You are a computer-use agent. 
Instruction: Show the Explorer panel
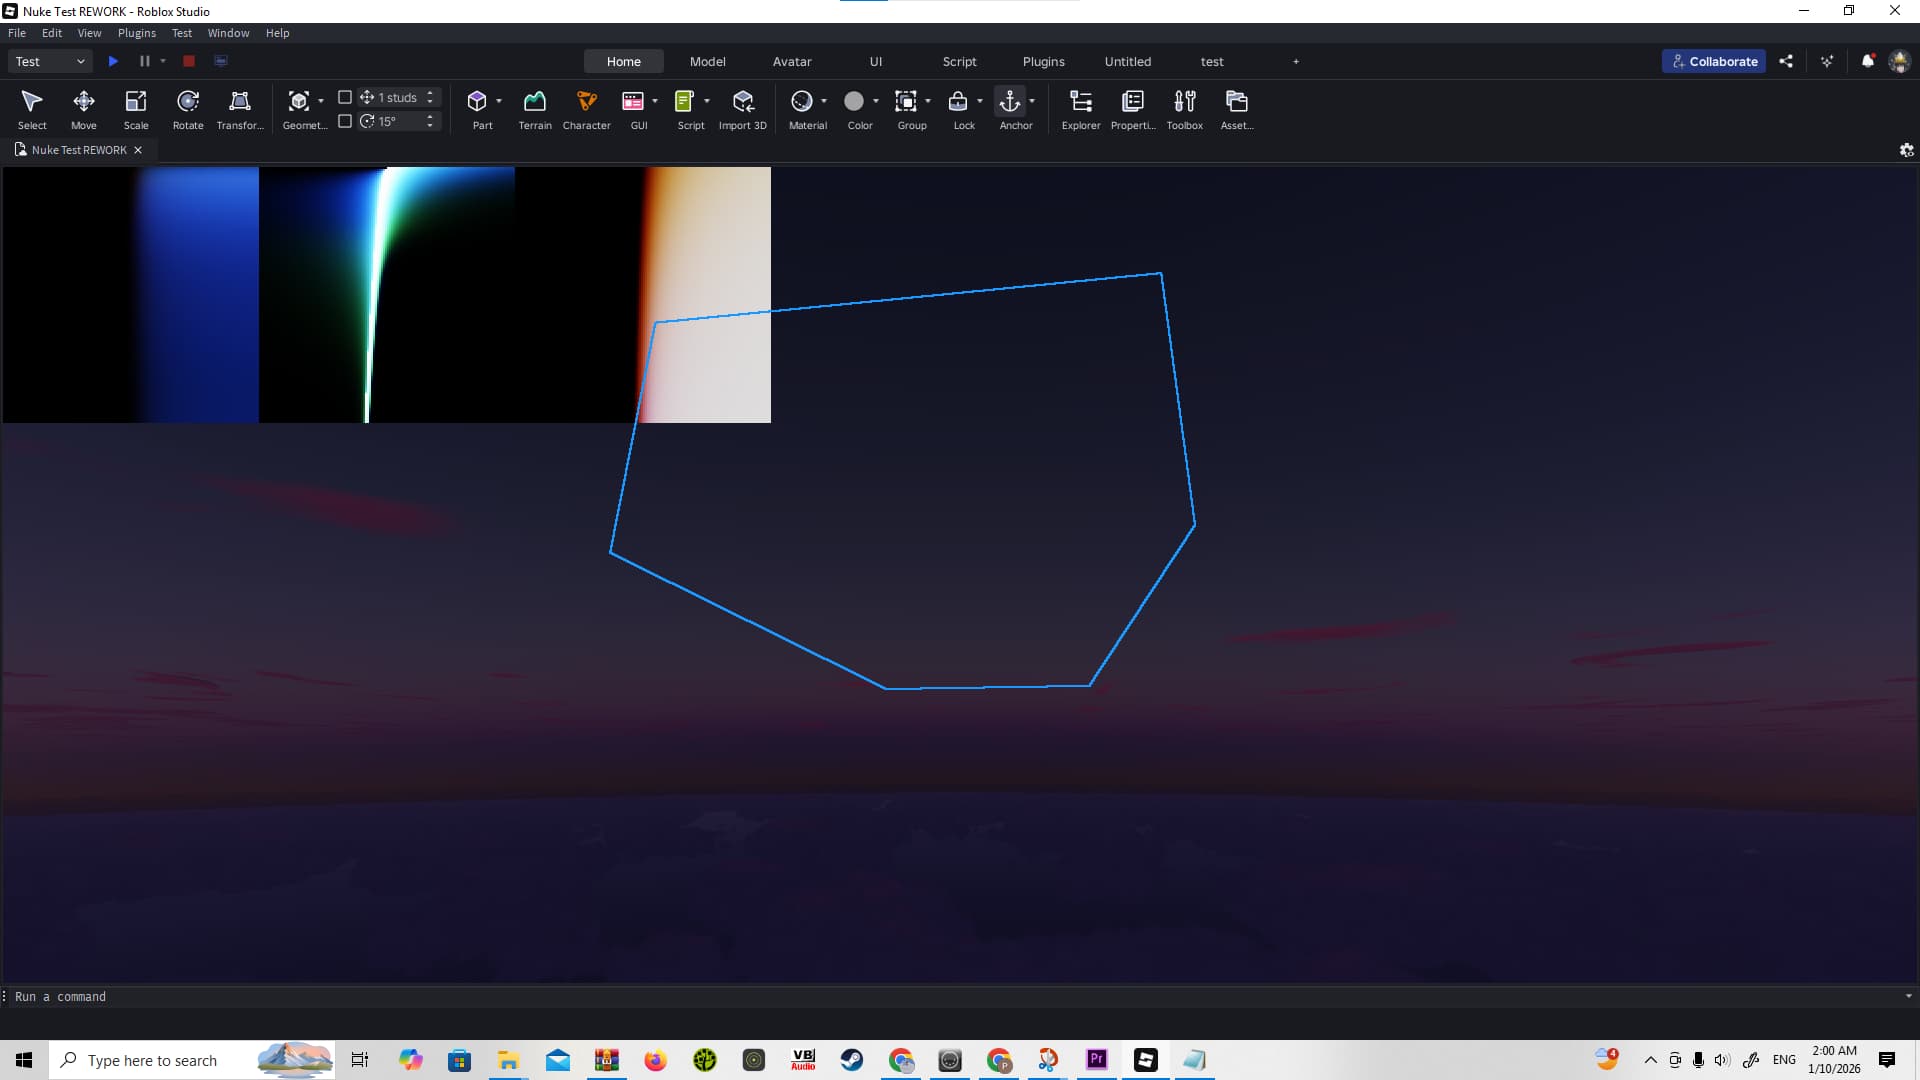(1081, 110)
